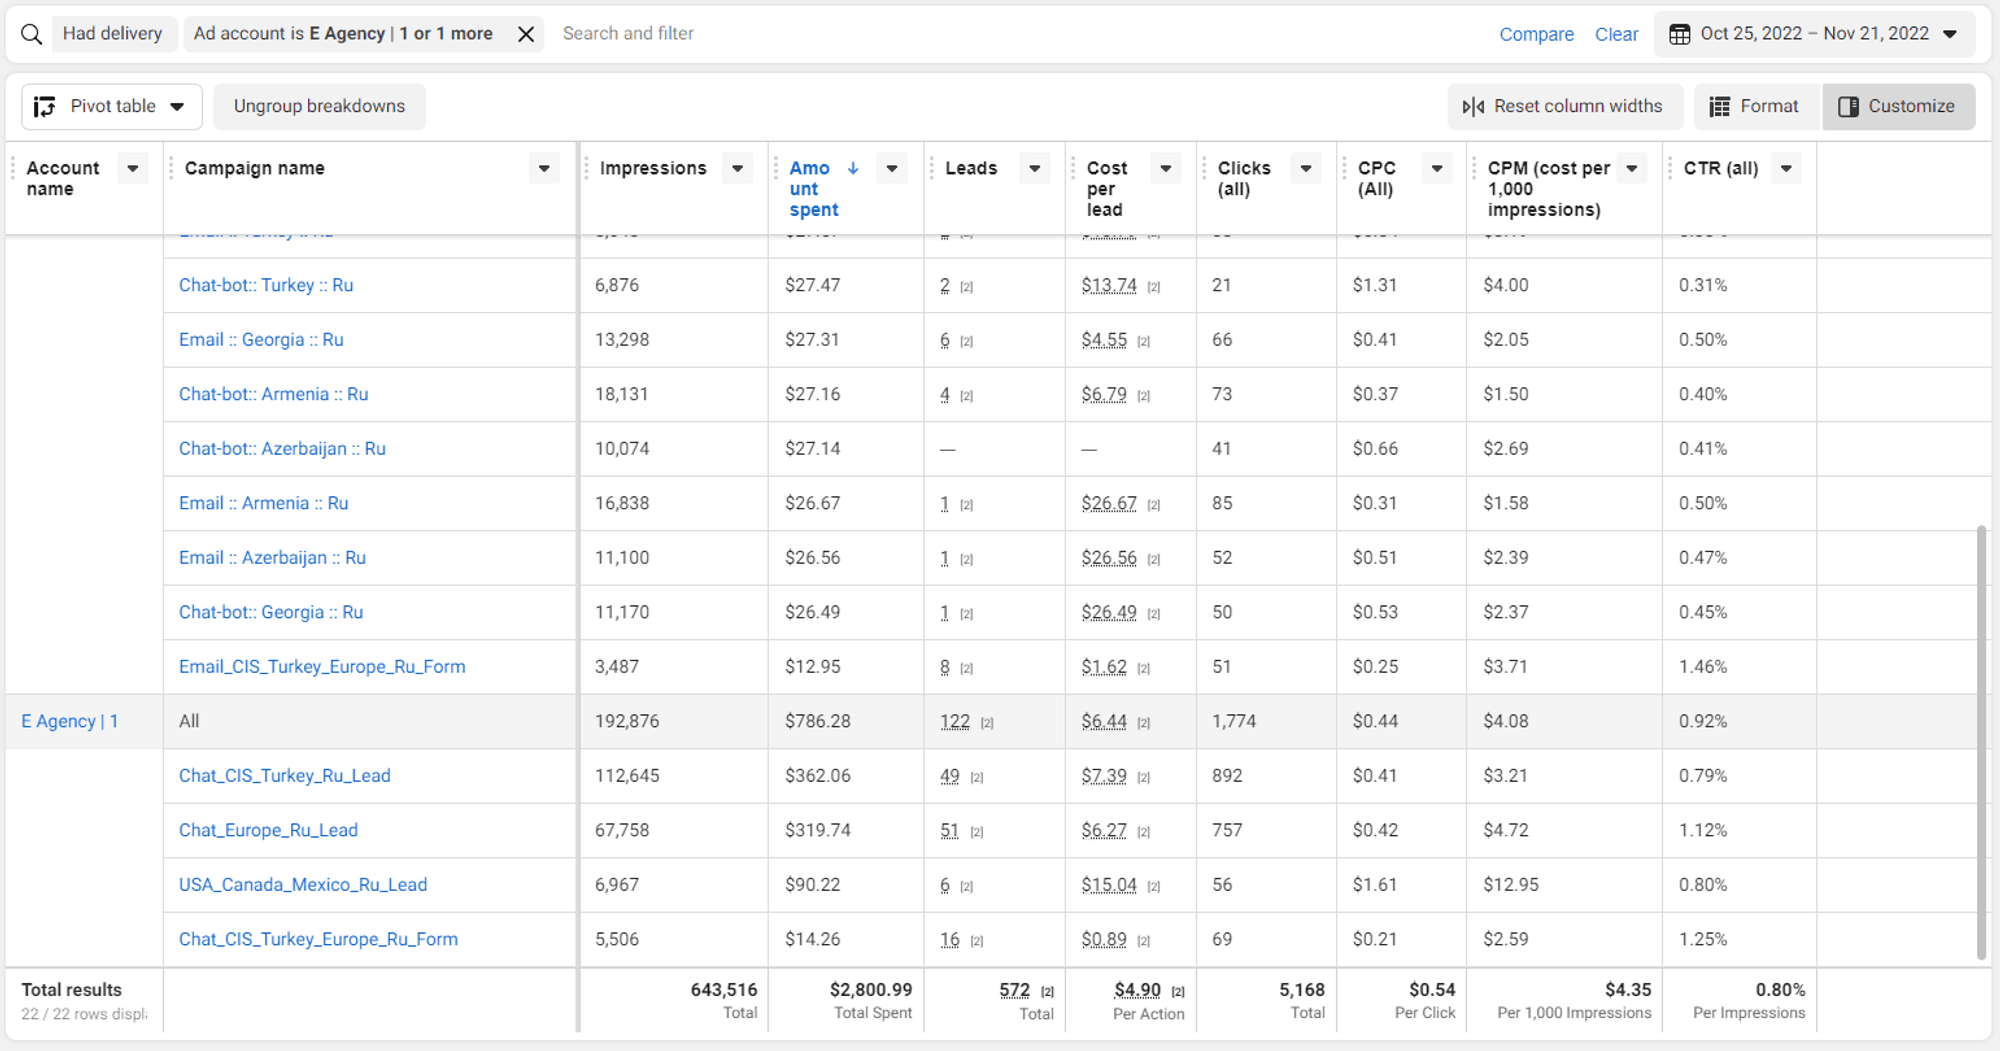
Task: Click the Reset column widths button
Action: point(1563,106)
